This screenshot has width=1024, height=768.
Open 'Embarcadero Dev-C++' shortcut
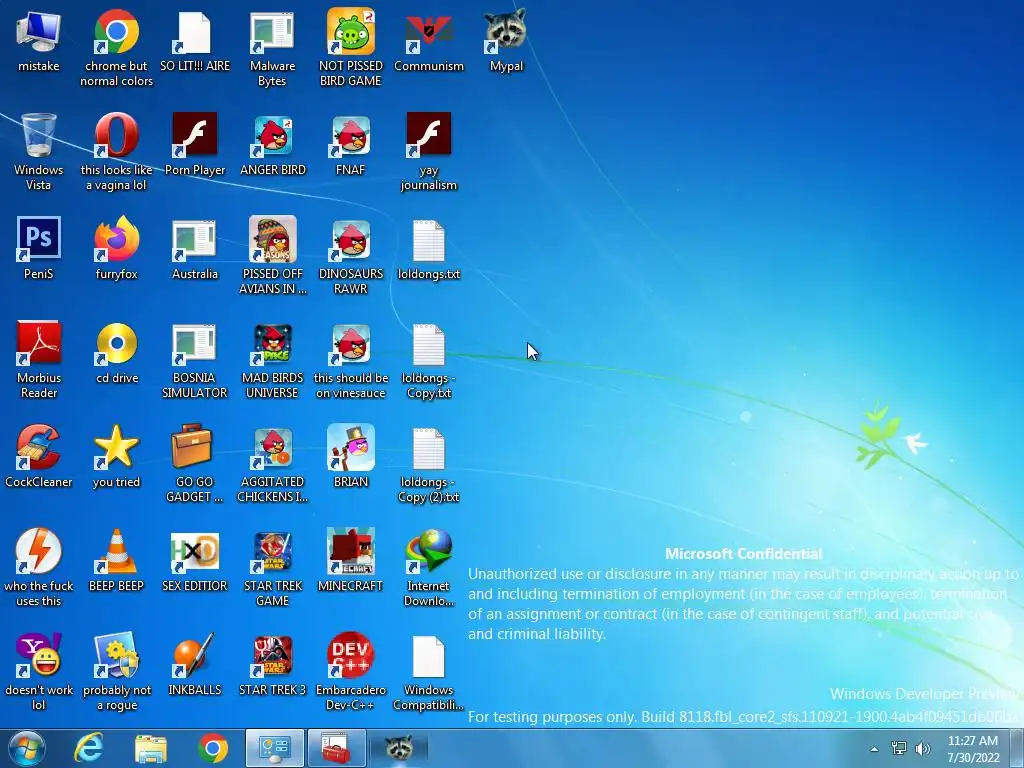tap(351, 654)
